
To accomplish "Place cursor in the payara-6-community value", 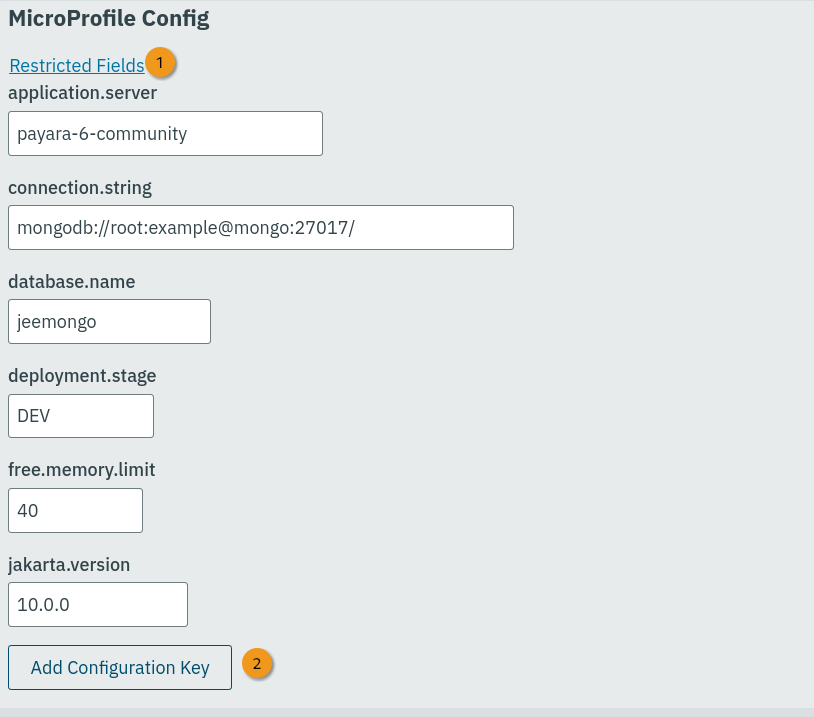I will click(x=102, y=133).
